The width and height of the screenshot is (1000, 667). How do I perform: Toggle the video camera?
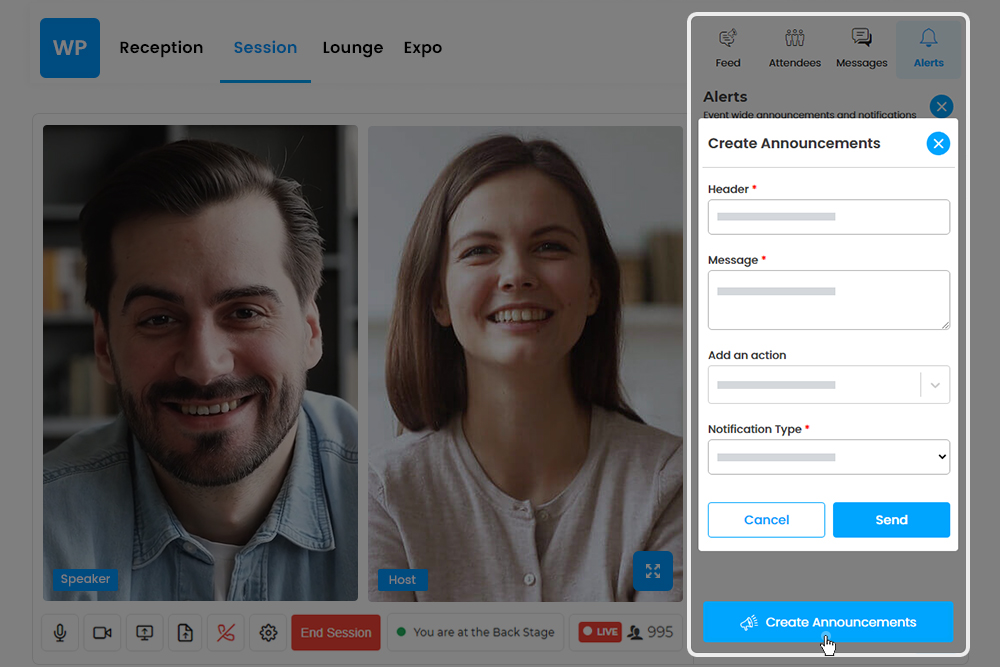click(x=102, y=632)
